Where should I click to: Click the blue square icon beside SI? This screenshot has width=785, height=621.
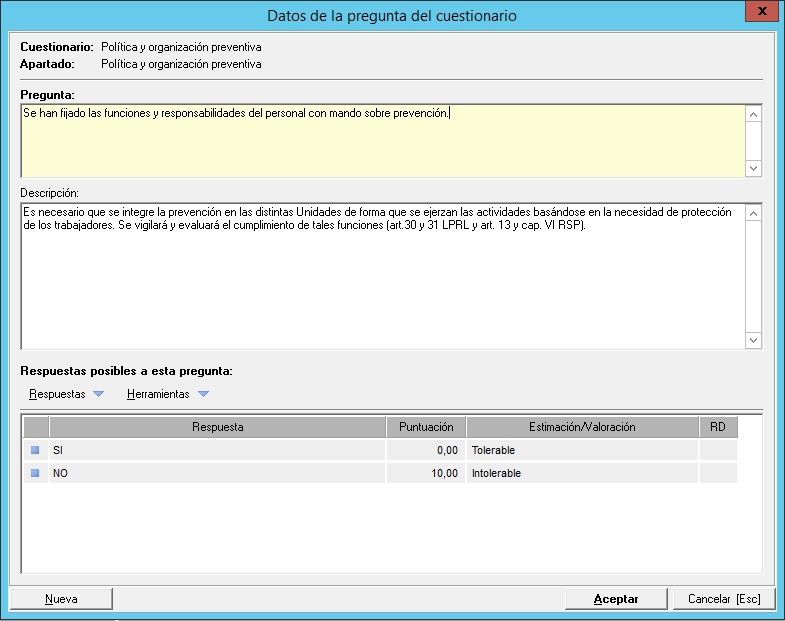pyautogui.click(x=35, y=451)
